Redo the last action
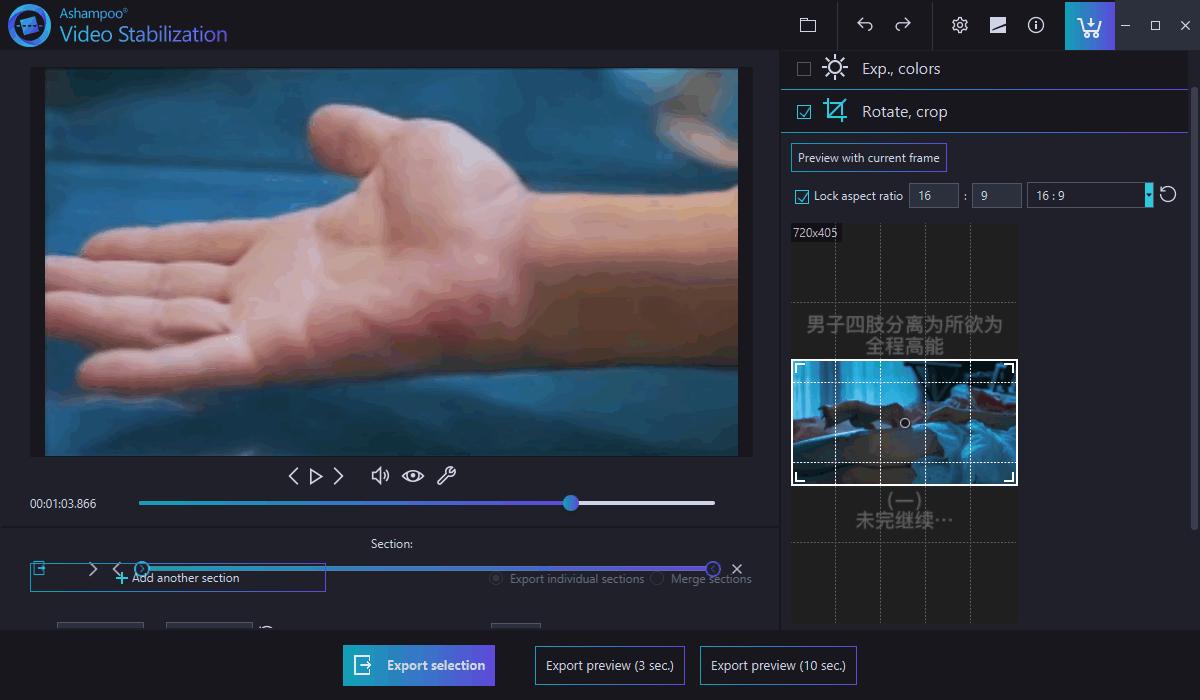Viewport: 1200px width, 700px height. 902,25
